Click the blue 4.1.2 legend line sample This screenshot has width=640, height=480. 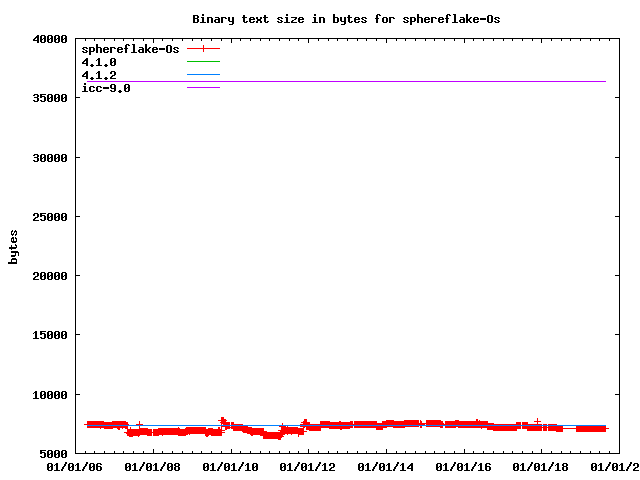click(x=203, y=75)
